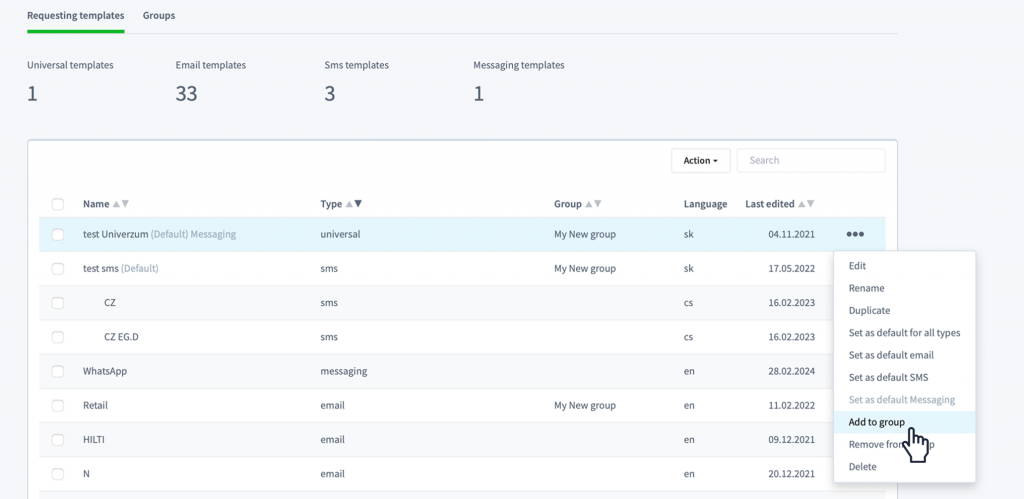Check the box for WhatsApp template
Image resolution: width=1024 pixels, height=499 pixels.
tap(57, 371)
